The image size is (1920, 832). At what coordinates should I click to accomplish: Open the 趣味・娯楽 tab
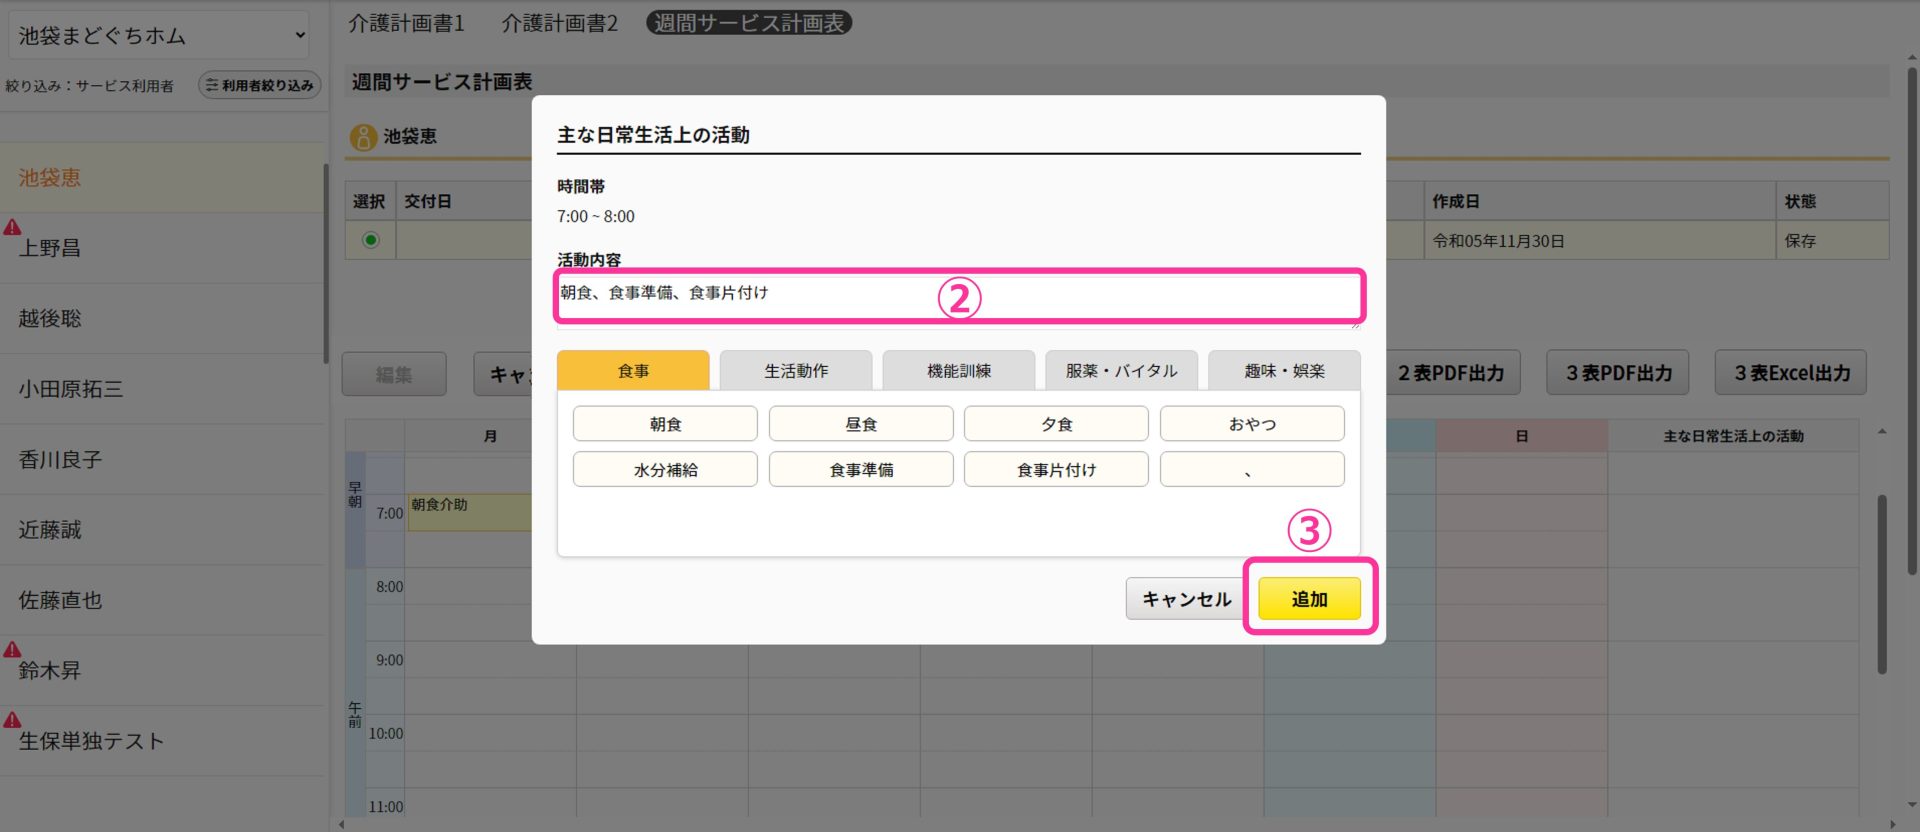(1284, 371)
